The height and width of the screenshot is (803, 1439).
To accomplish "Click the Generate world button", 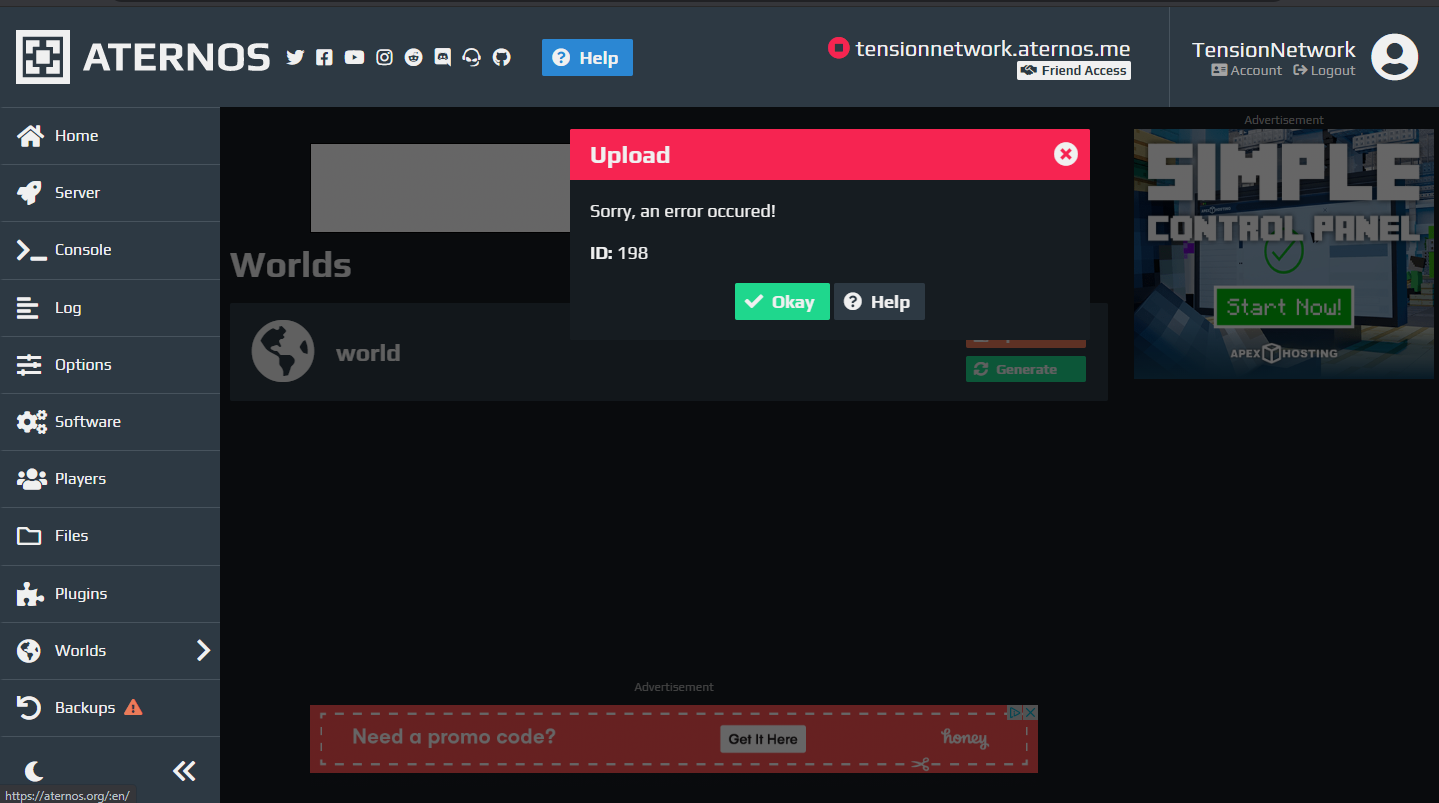I will pyautogui.click(x=1026, y=369).
